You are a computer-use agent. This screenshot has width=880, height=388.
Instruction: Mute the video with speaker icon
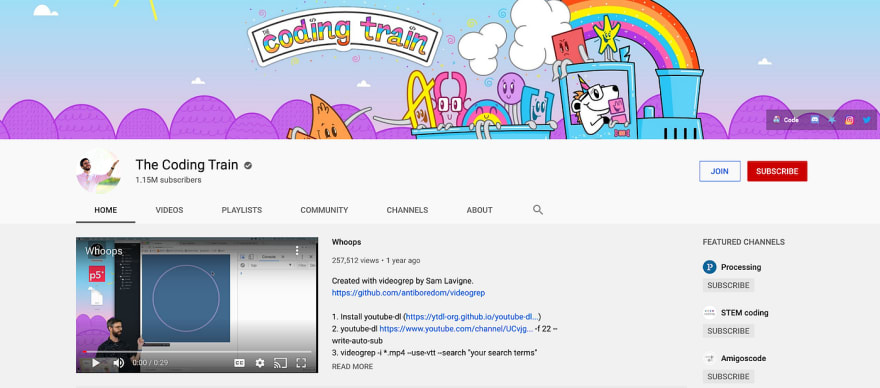coord(118,363)
